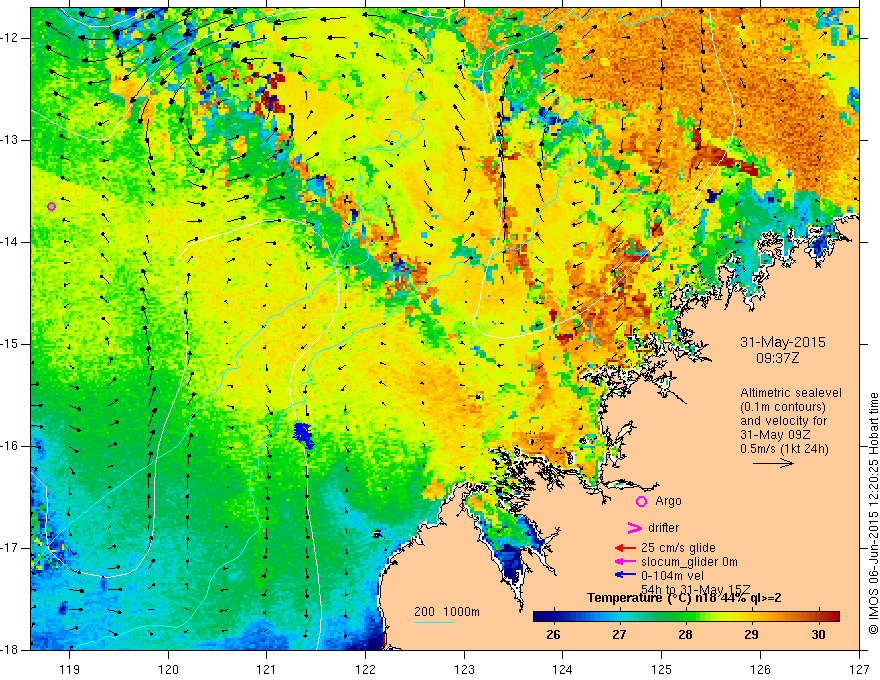
Task: Click the '-15' latitude axis label
Action: click(10, 344)
